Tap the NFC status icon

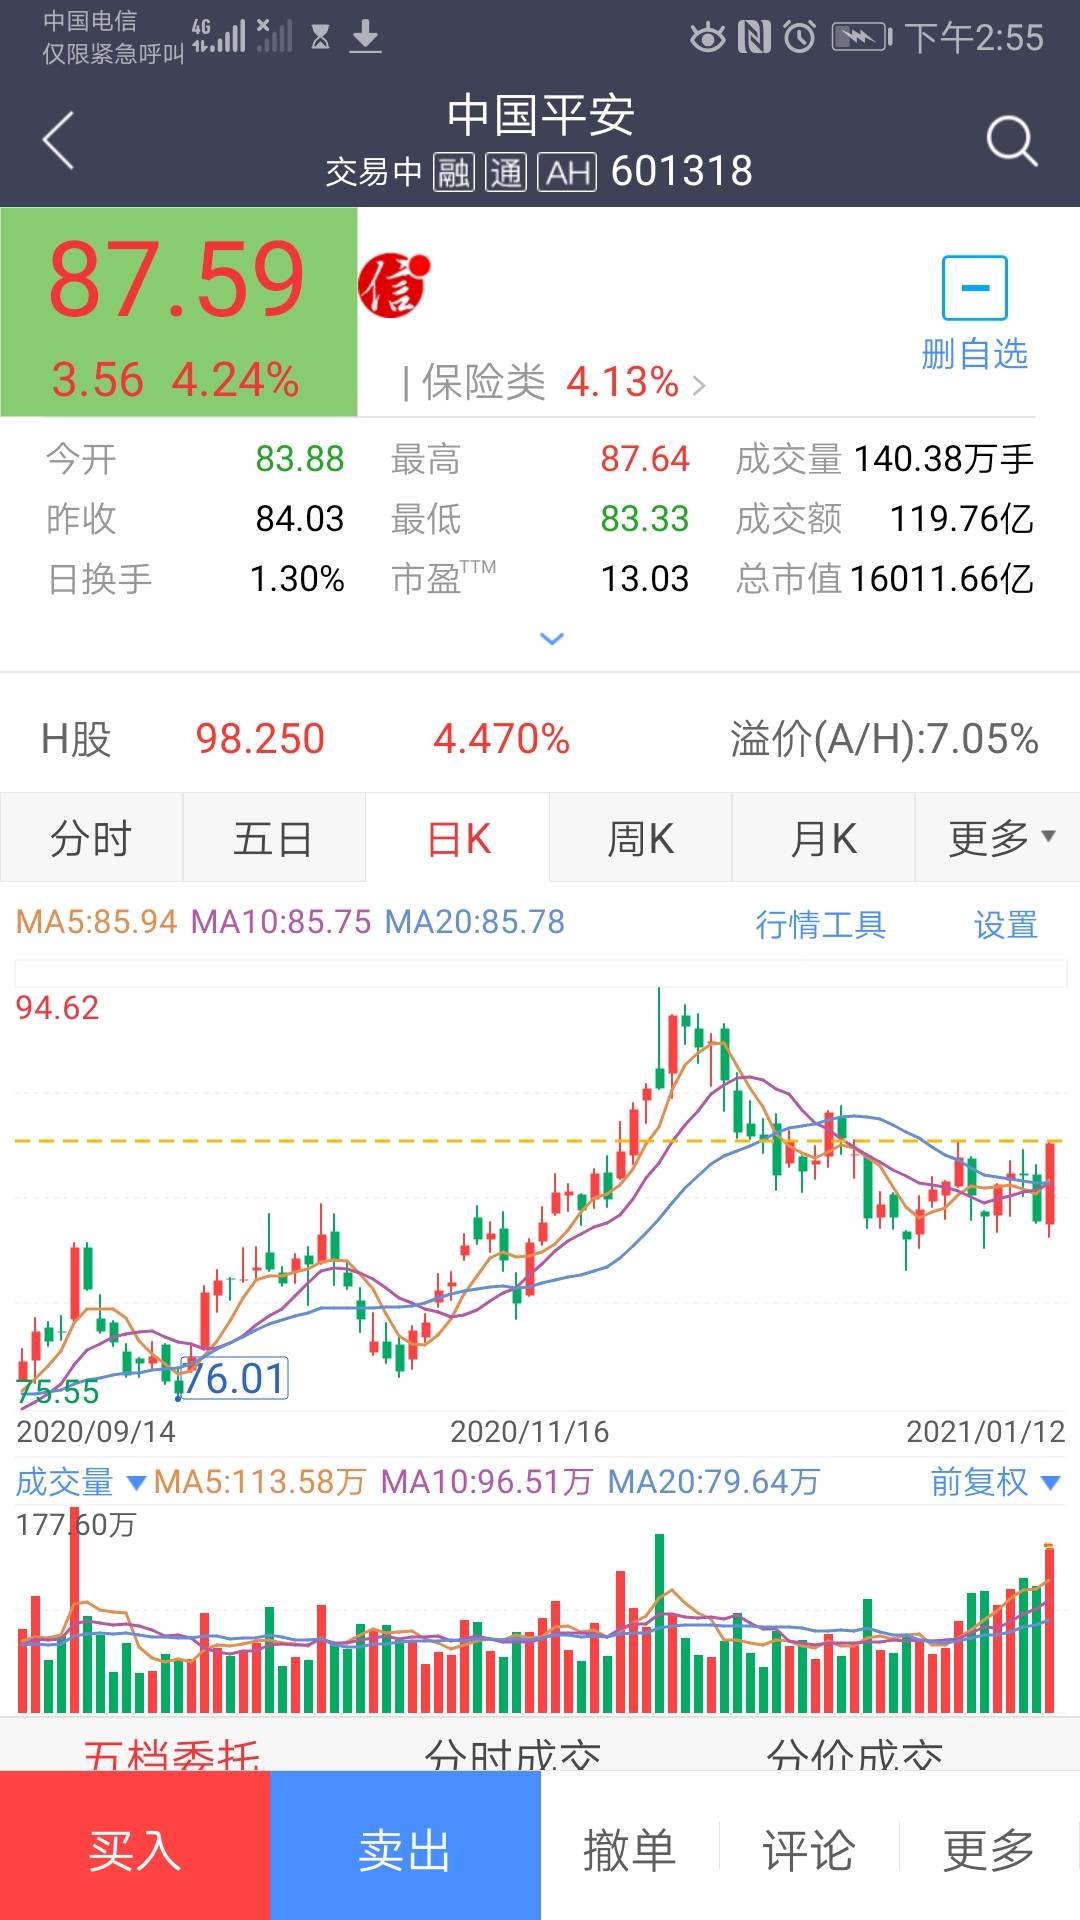click(x=754, y=38)
